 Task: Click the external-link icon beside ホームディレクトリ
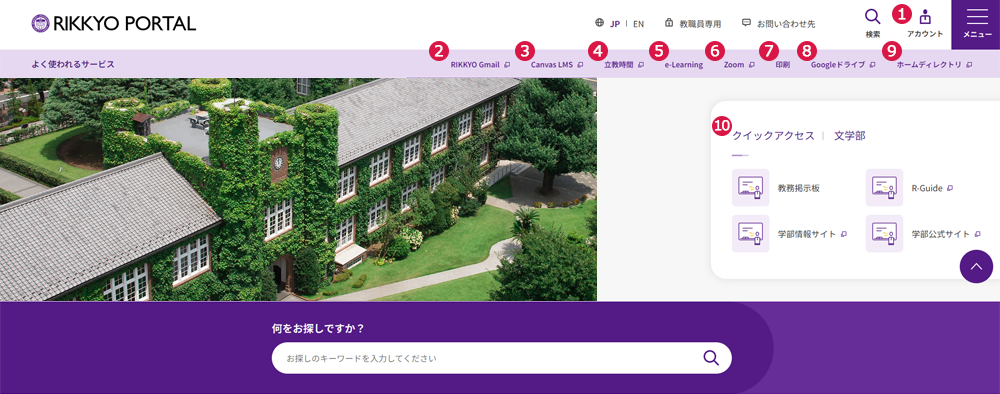click(x=969, y=64)
